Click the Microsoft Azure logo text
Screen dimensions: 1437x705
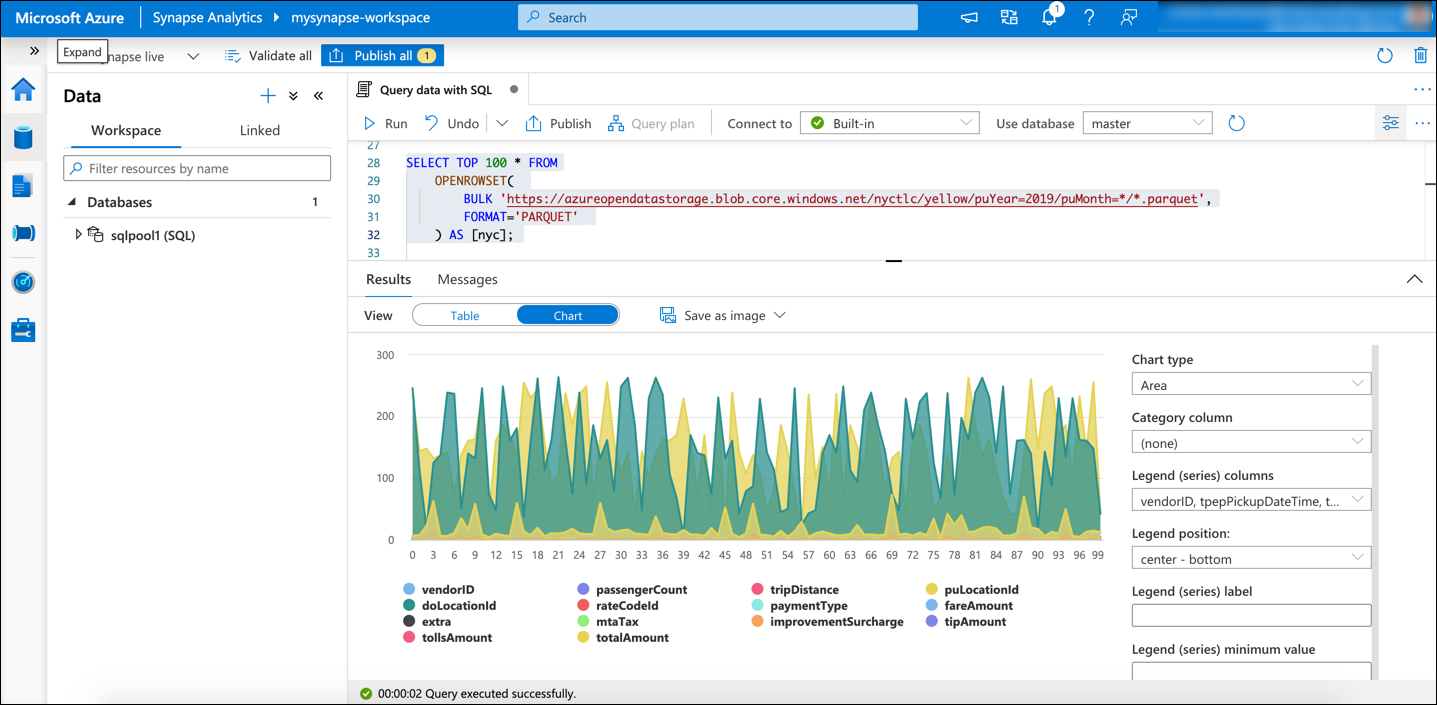click(x=69, y=18)
